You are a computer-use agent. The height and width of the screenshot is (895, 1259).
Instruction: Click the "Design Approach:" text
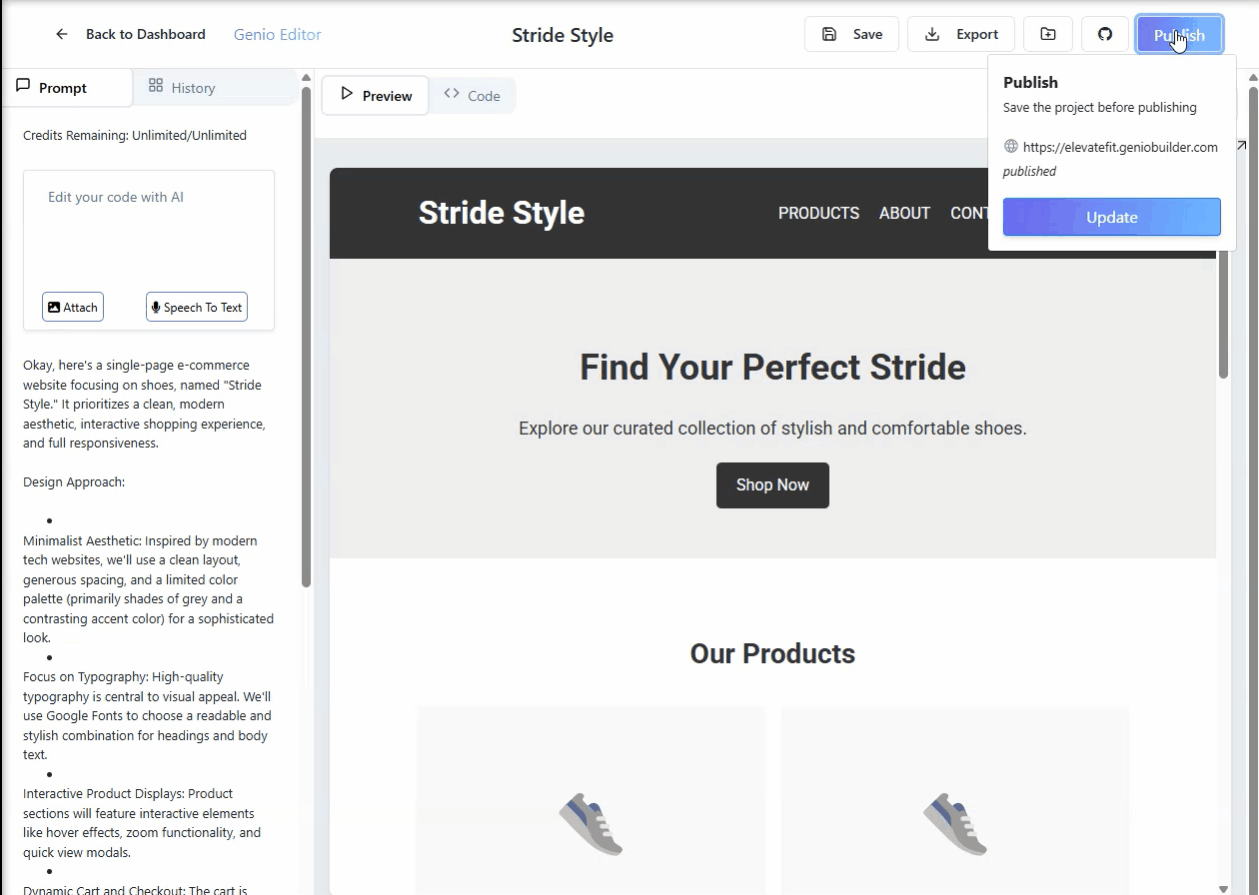74,482
